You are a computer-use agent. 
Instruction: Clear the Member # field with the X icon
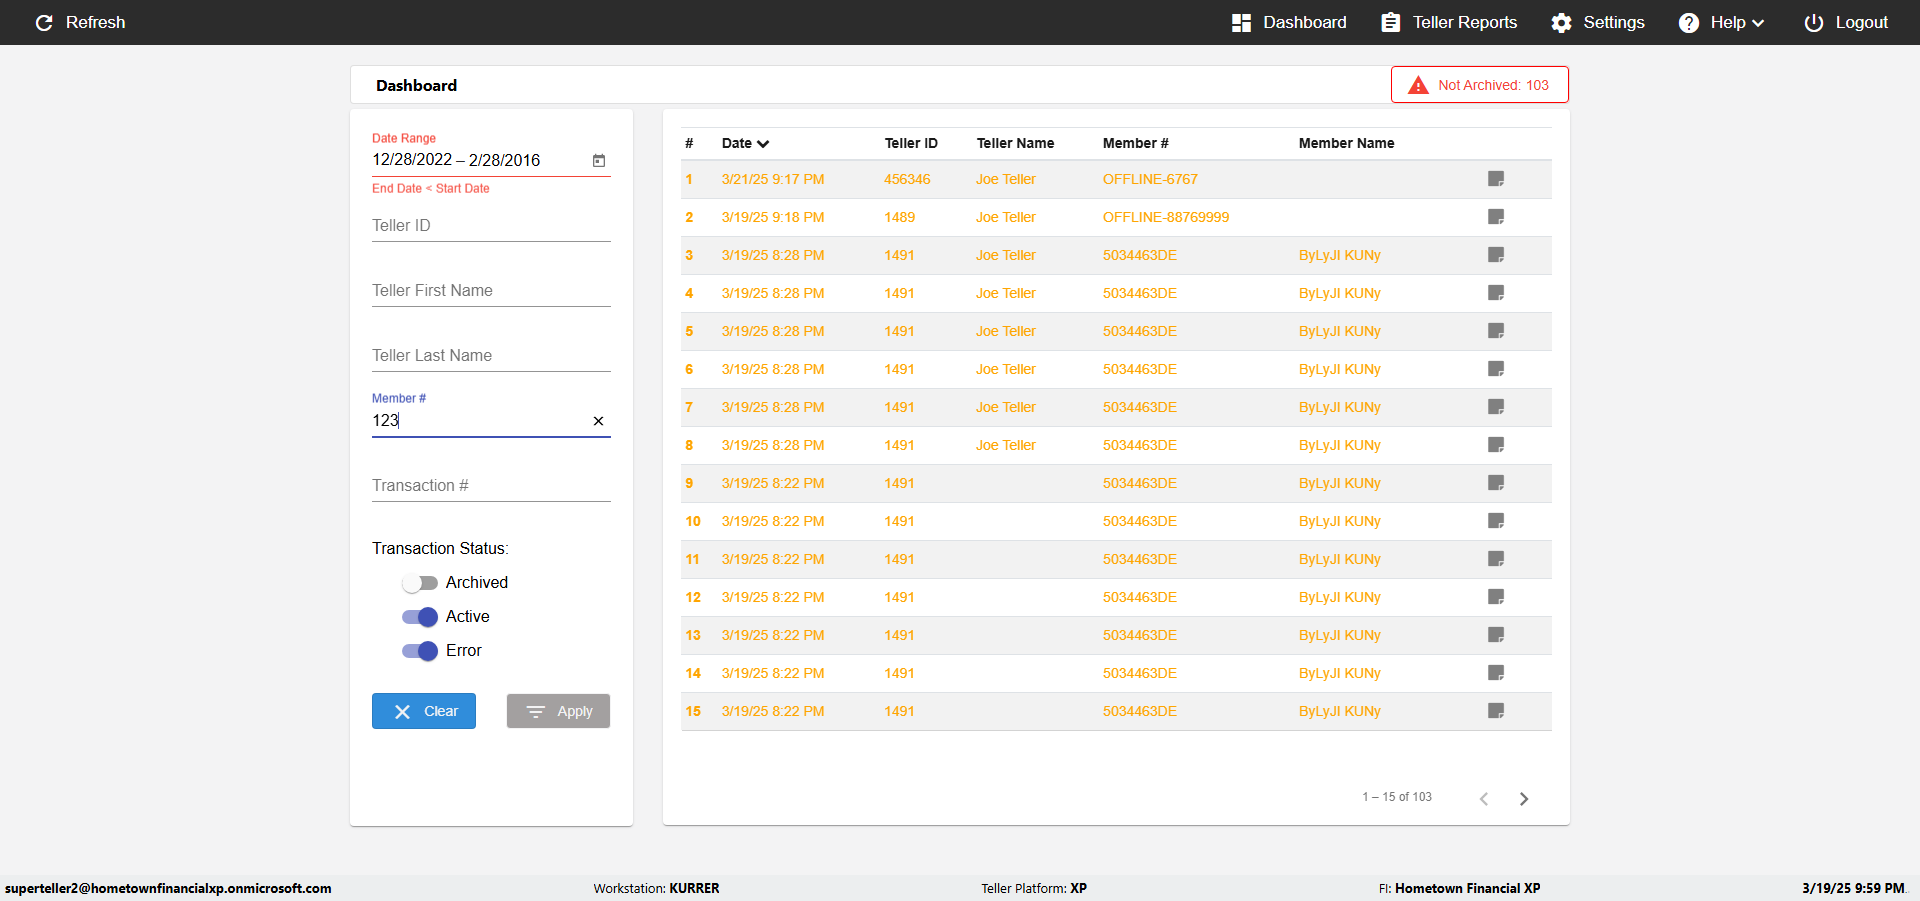click(x=598, y=421)
